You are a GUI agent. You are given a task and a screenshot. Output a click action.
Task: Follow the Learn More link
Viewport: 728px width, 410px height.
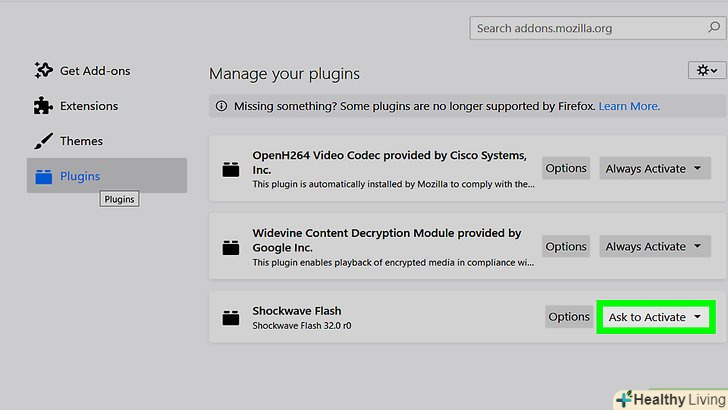pos(629,106)
